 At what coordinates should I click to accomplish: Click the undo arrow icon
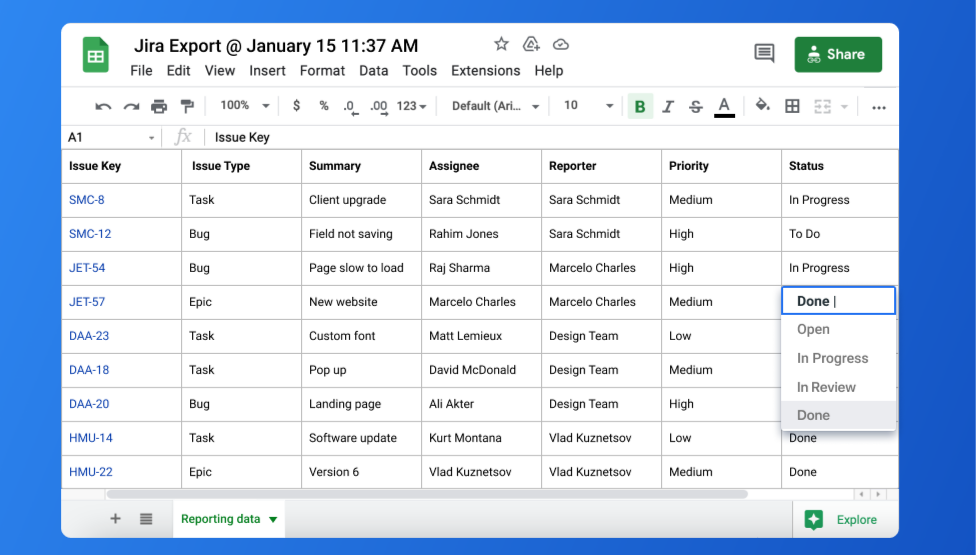point(103,106)
